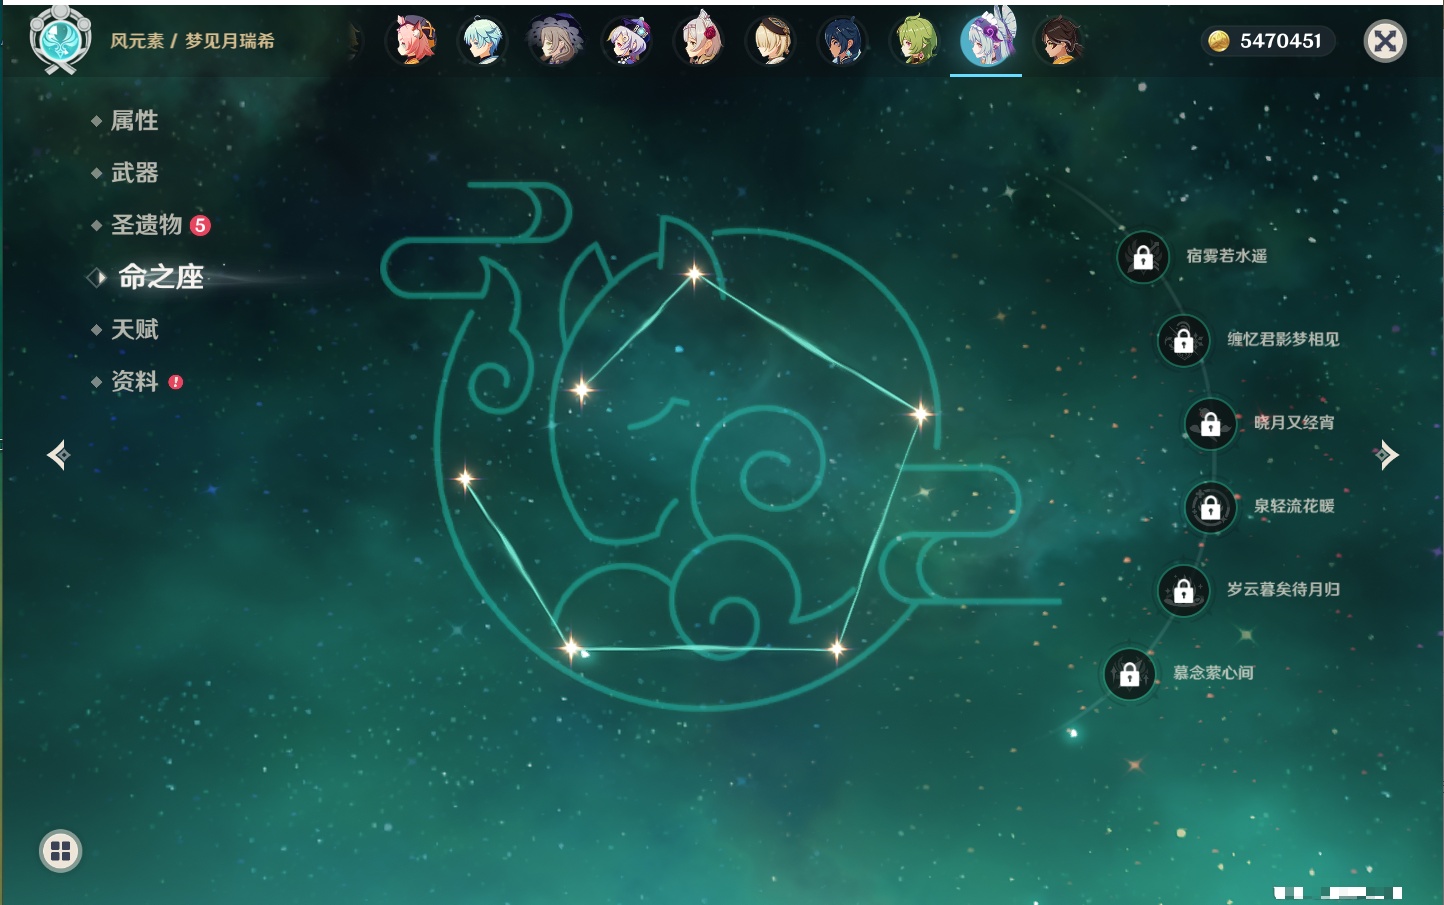Viewport: 1444px width, 905px height.
Task: Open the 天赋 talents page
Action: click(x=134, y=329)
